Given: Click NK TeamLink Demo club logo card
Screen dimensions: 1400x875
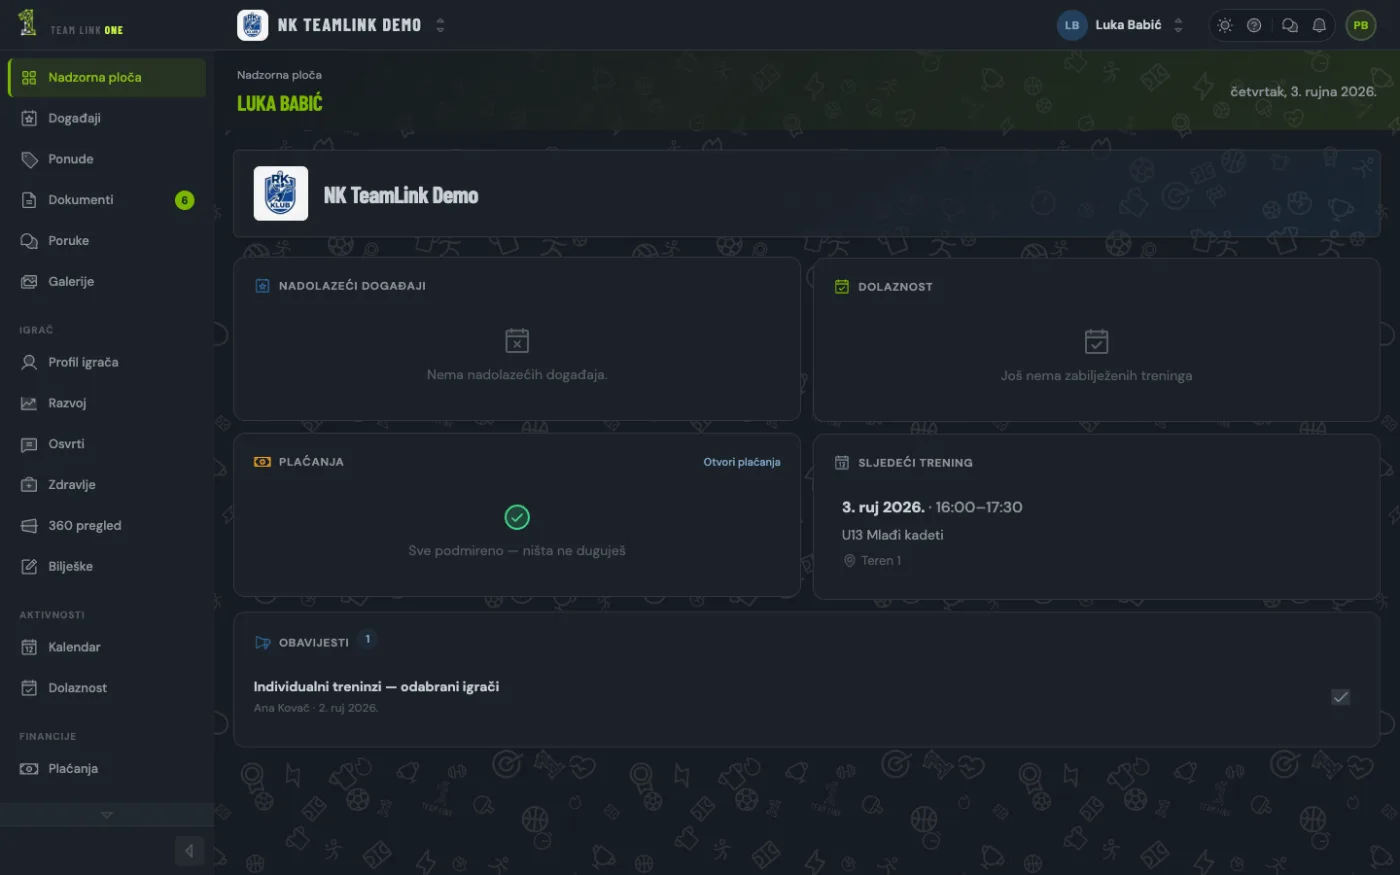Looking at the screenshot, I should tap(281, 194).
